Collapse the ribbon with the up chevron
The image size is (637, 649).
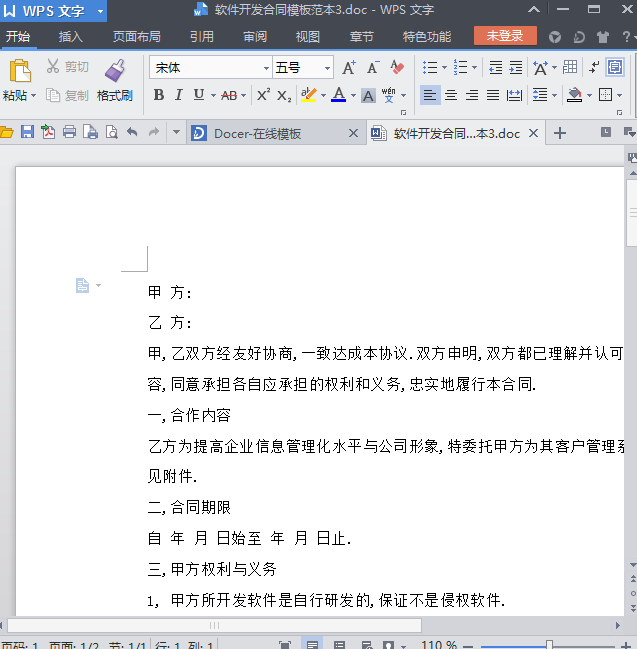coord(534,9)
